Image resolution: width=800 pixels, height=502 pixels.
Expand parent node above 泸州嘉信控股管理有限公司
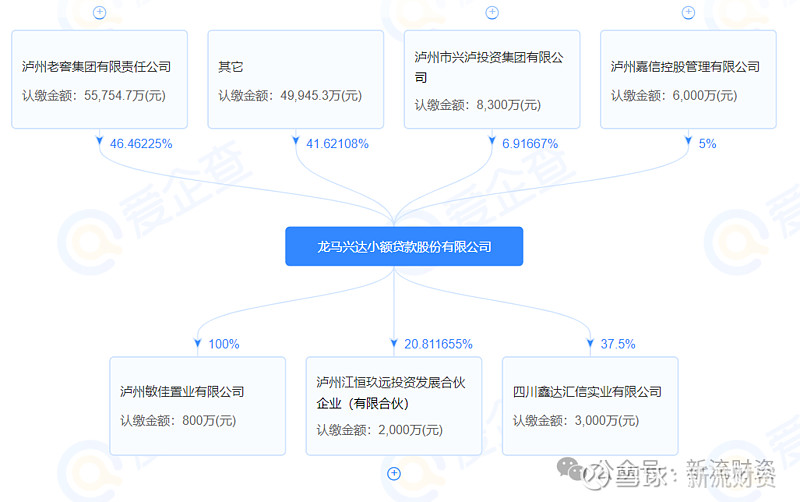pos(688,13)
